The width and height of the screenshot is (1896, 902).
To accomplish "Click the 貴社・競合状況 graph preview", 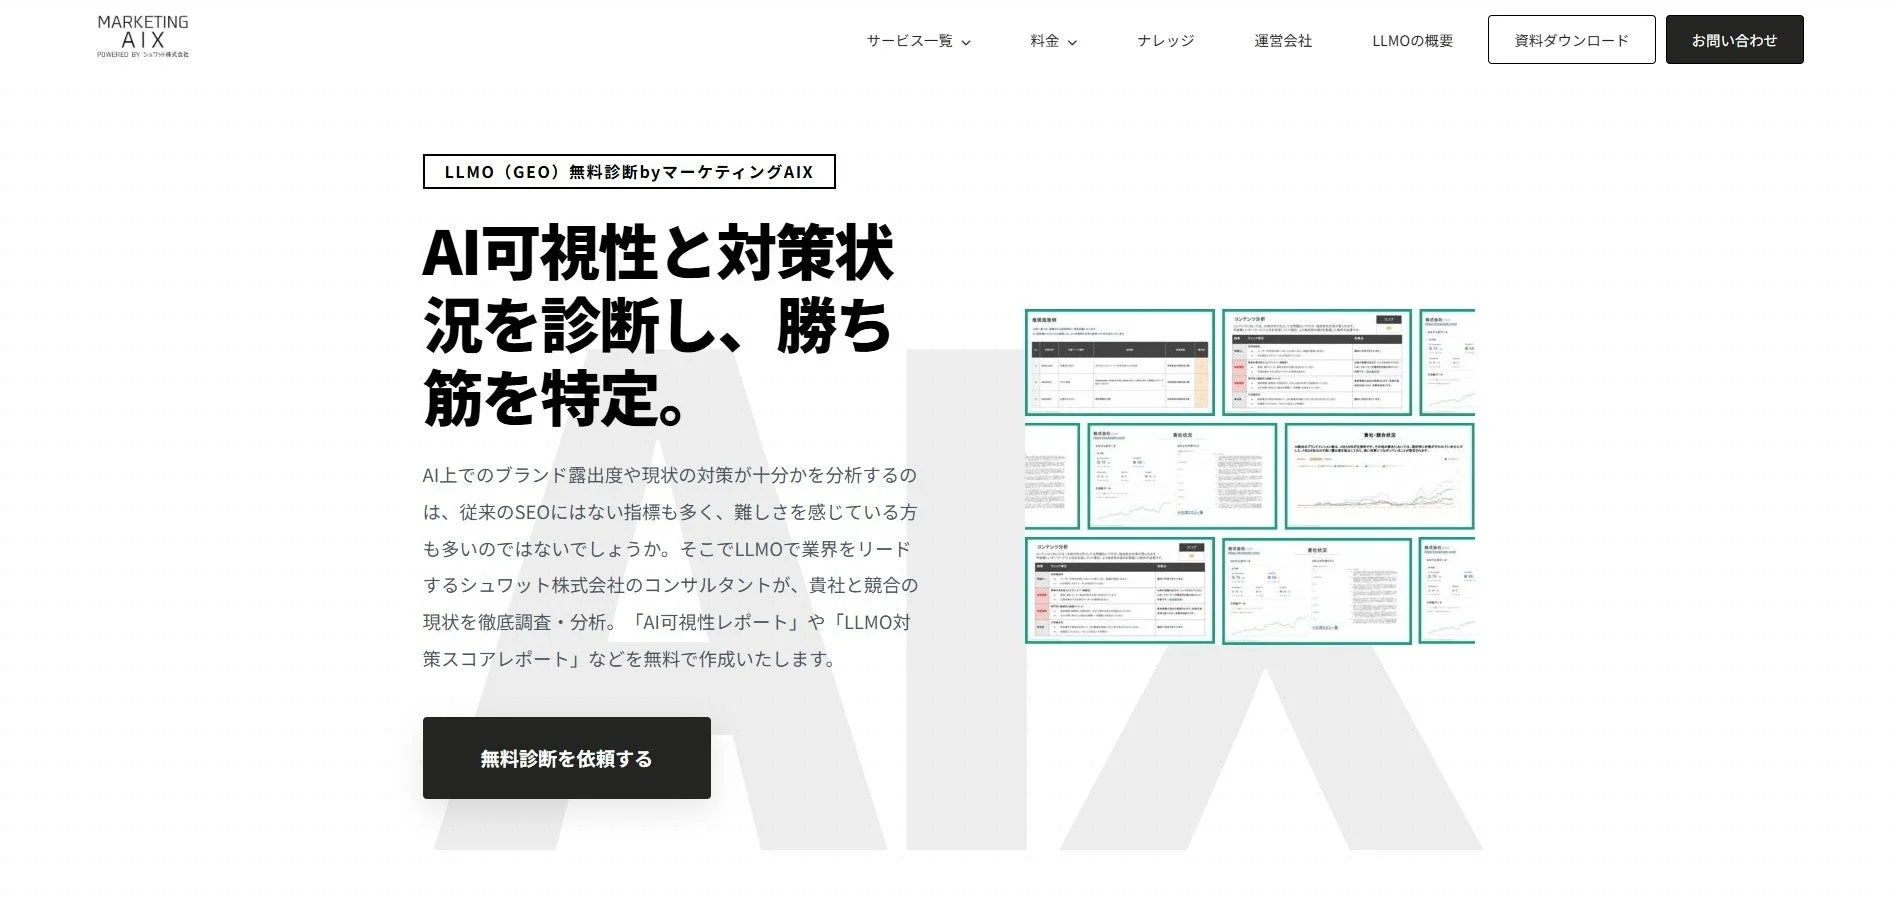I will 1380,475.
